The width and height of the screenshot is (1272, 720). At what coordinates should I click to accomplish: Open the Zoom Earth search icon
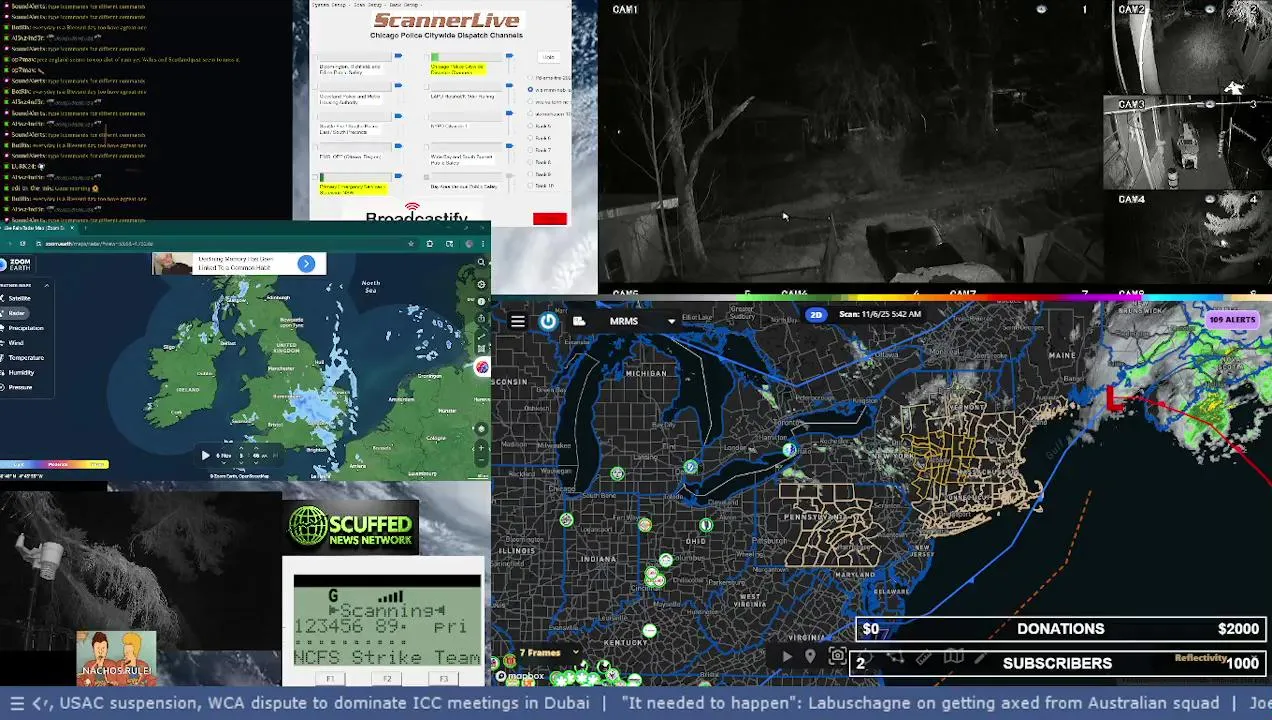click(x=481, y=262)
